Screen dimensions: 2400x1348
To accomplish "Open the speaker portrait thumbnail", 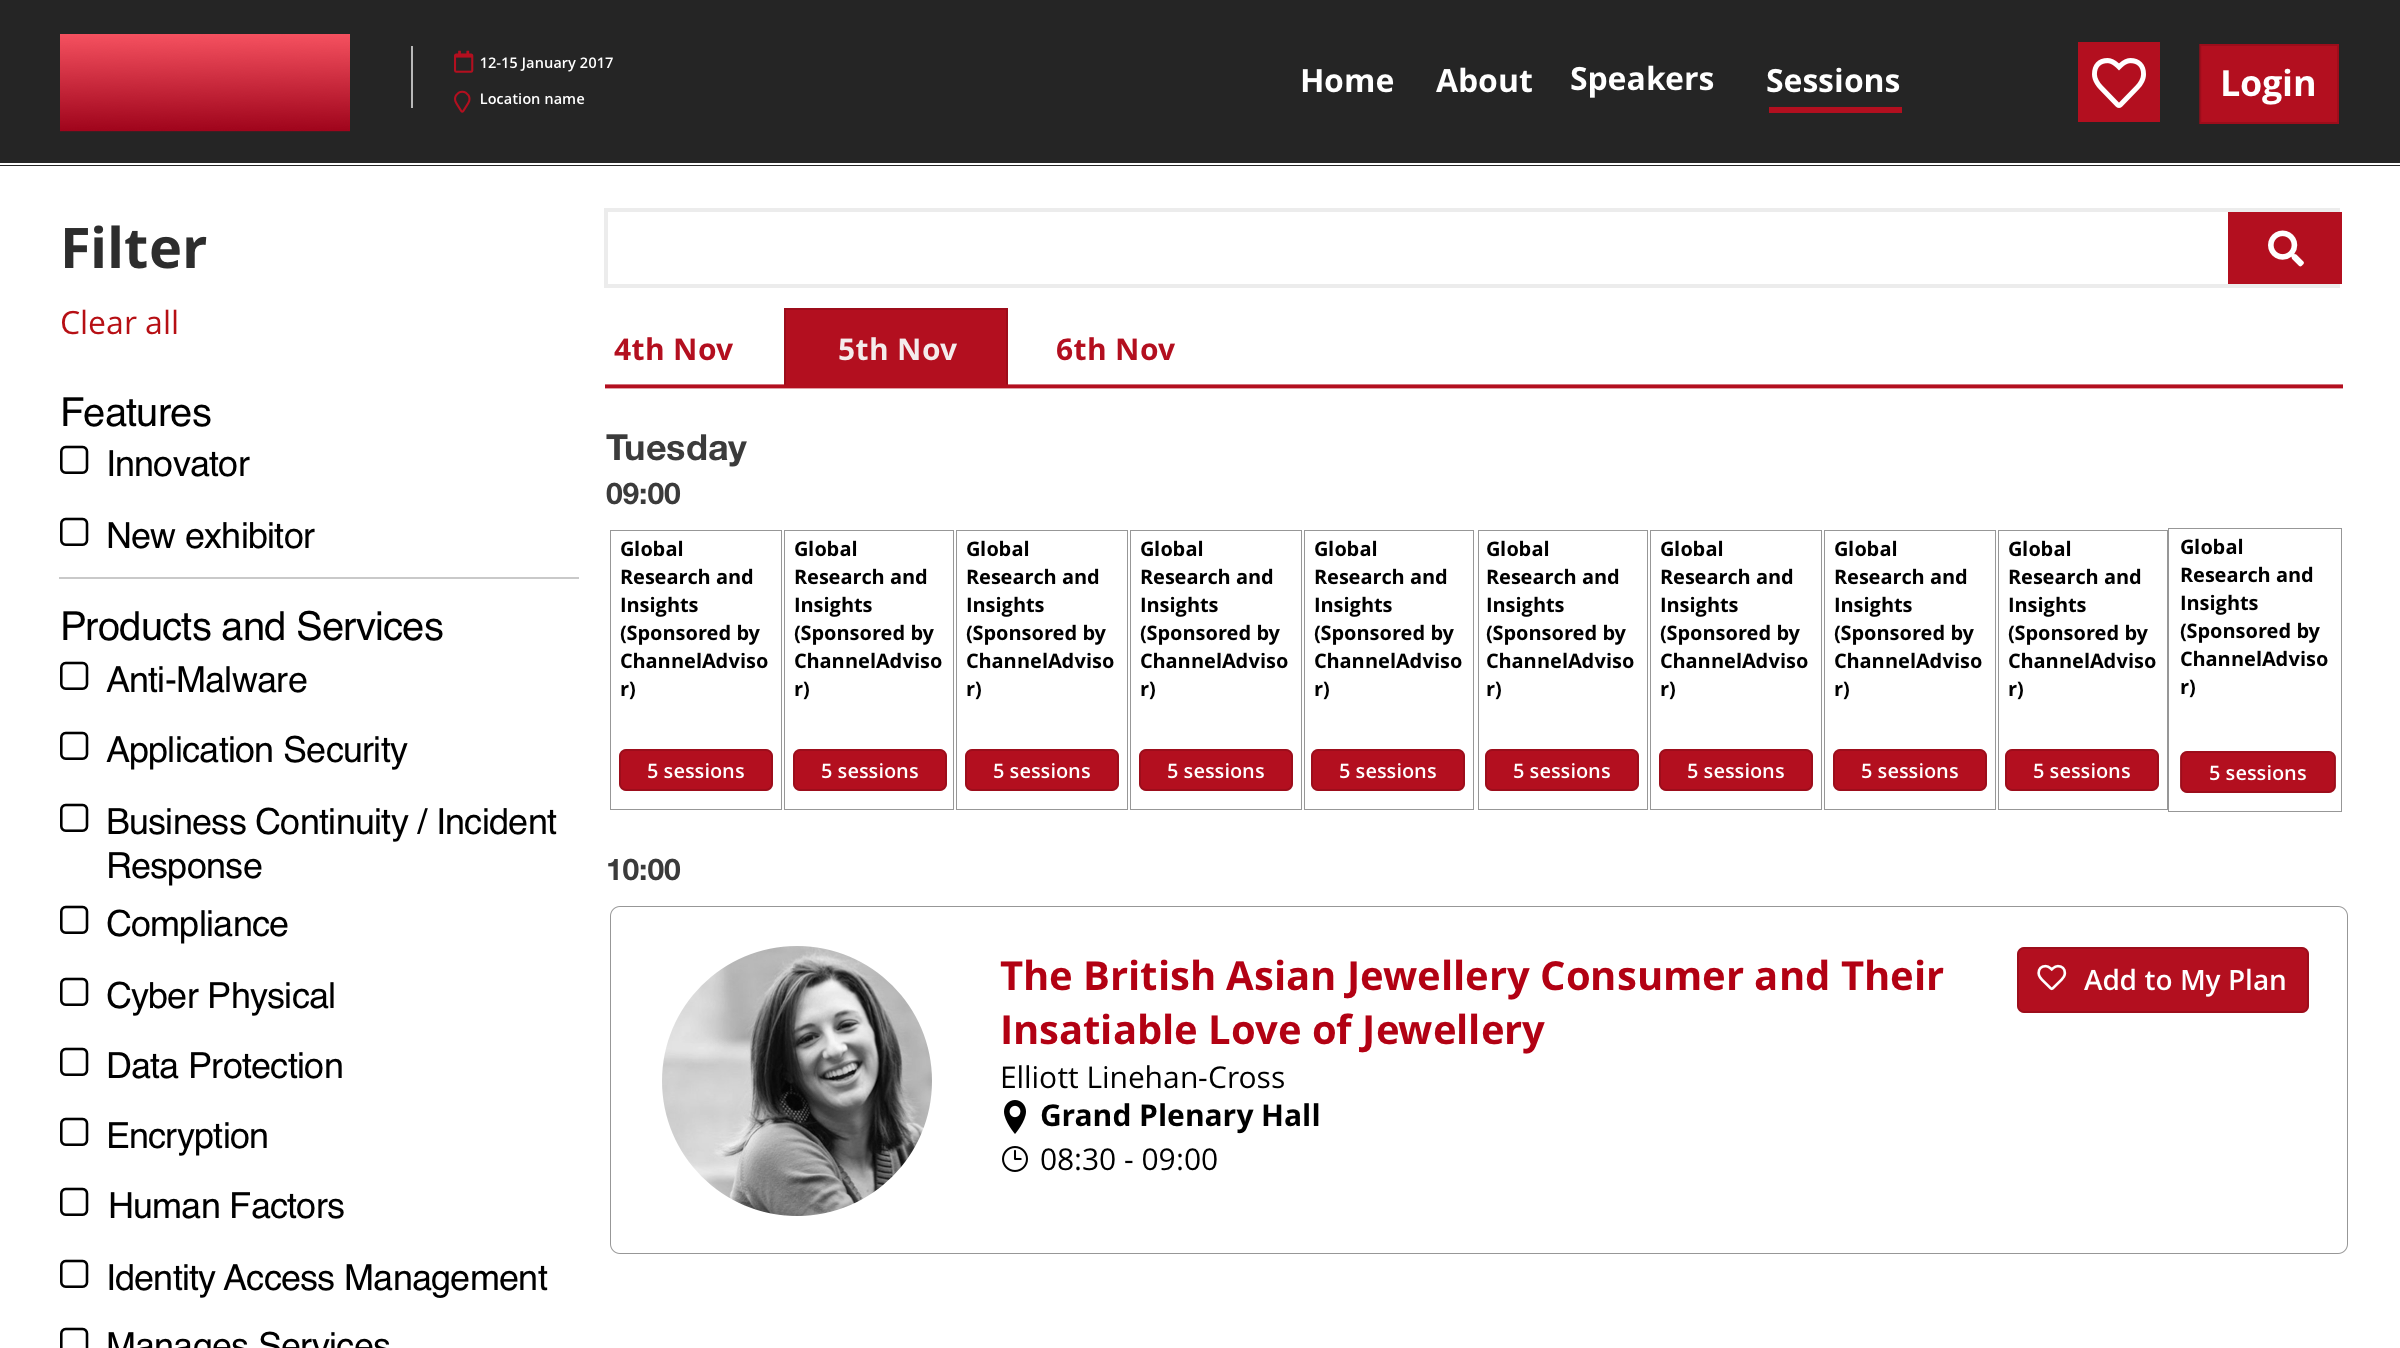I will click(797, 1080).
